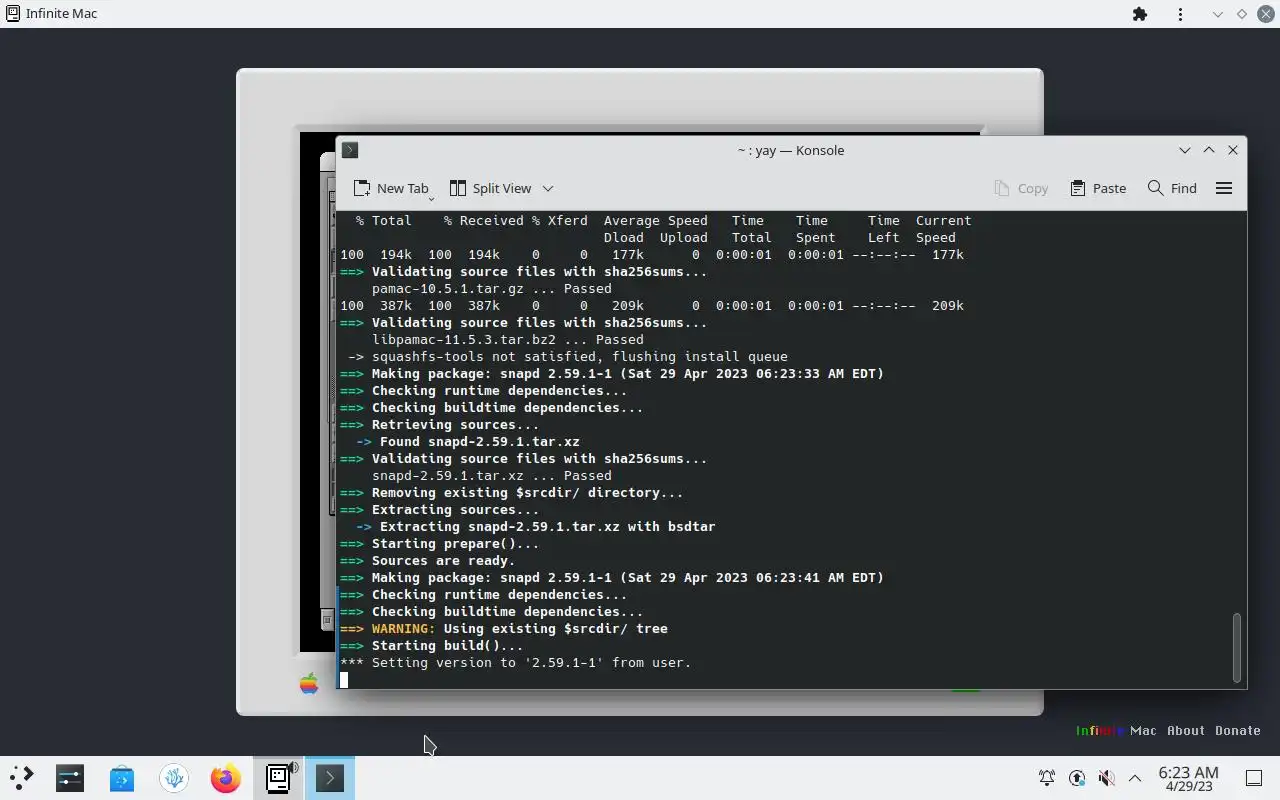Click 'squashfs-tools not satisfied' message line
Viewport: 1280px width, 800px height.
tap(567, 356)
